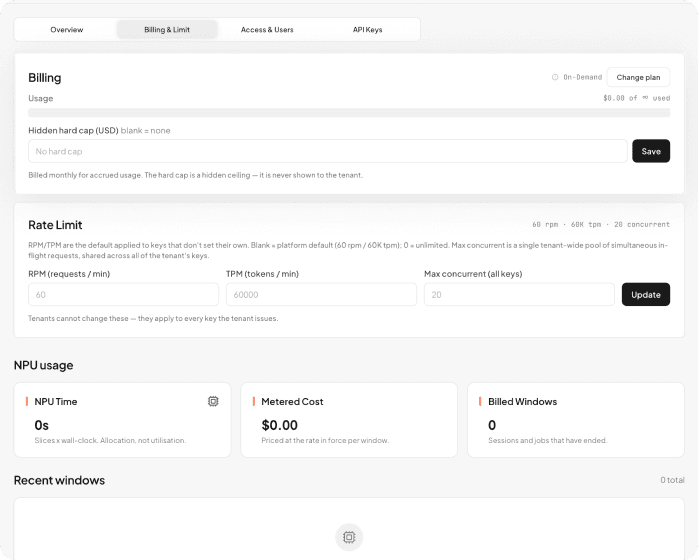Click the NPU Time card title
This screenshot has height=560, width=698.
coord(56,402)
